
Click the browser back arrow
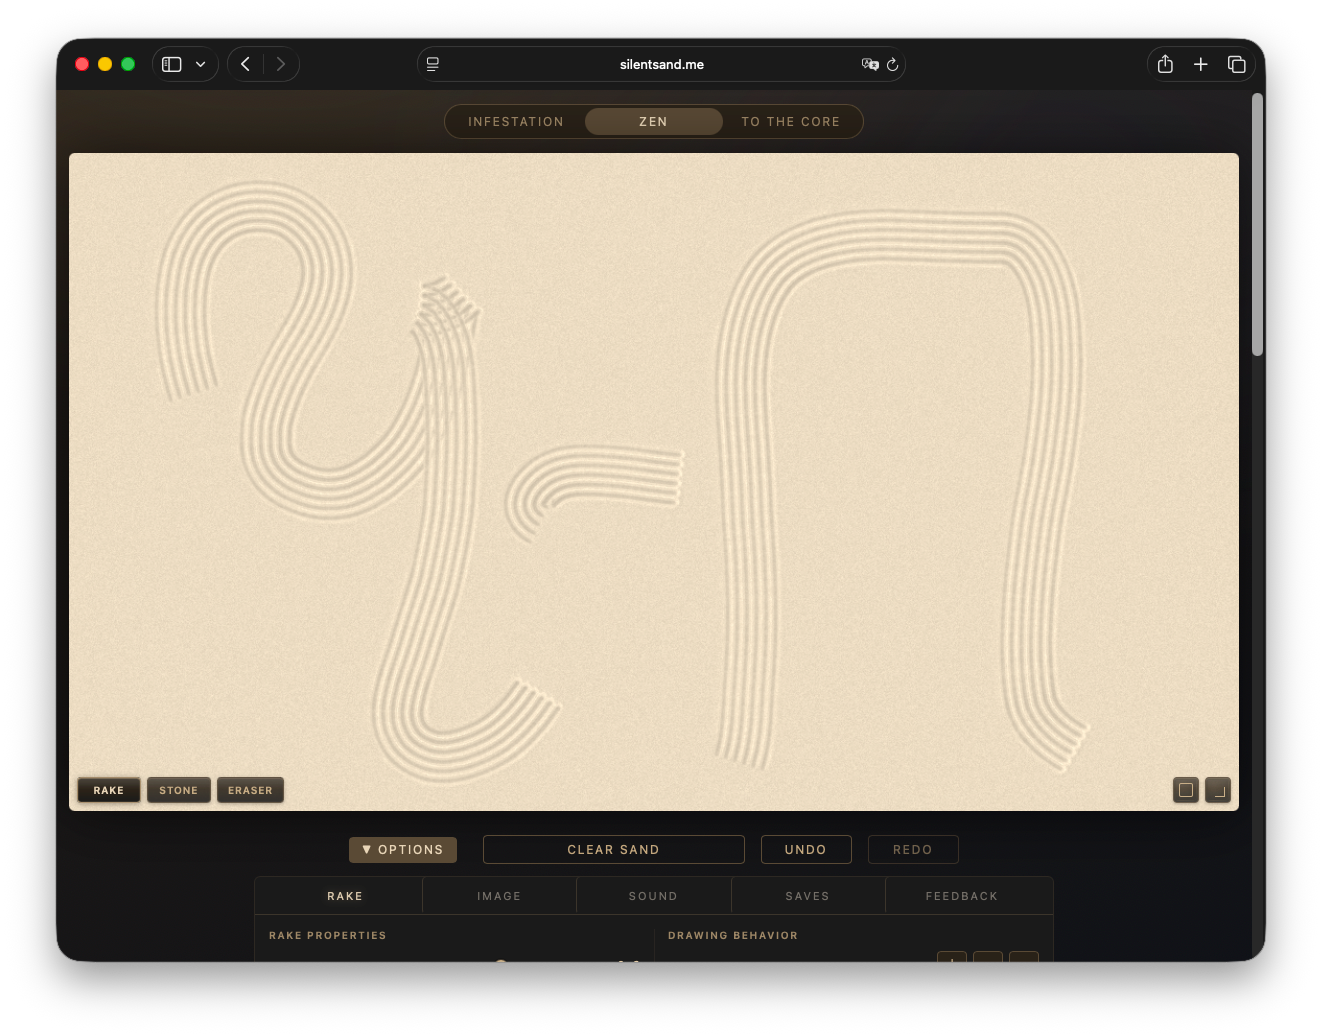coord(245,64)
